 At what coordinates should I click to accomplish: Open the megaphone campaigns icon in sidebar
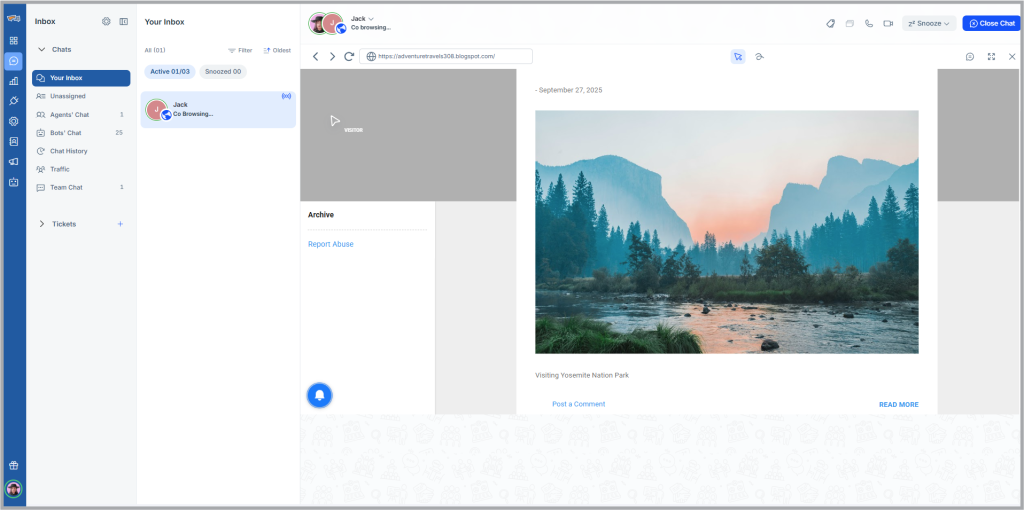(14, 162)
